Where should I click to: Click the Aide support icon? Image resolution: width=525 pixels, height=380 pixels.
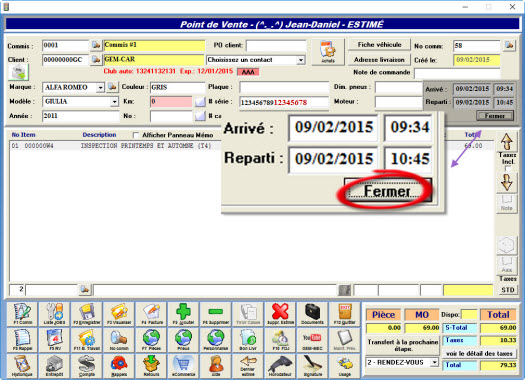(x=216, y=366)
